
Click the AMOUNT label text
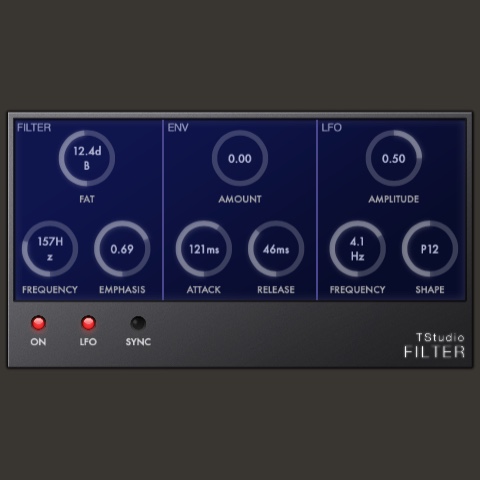pyautogui.click(x=240, y=199)
